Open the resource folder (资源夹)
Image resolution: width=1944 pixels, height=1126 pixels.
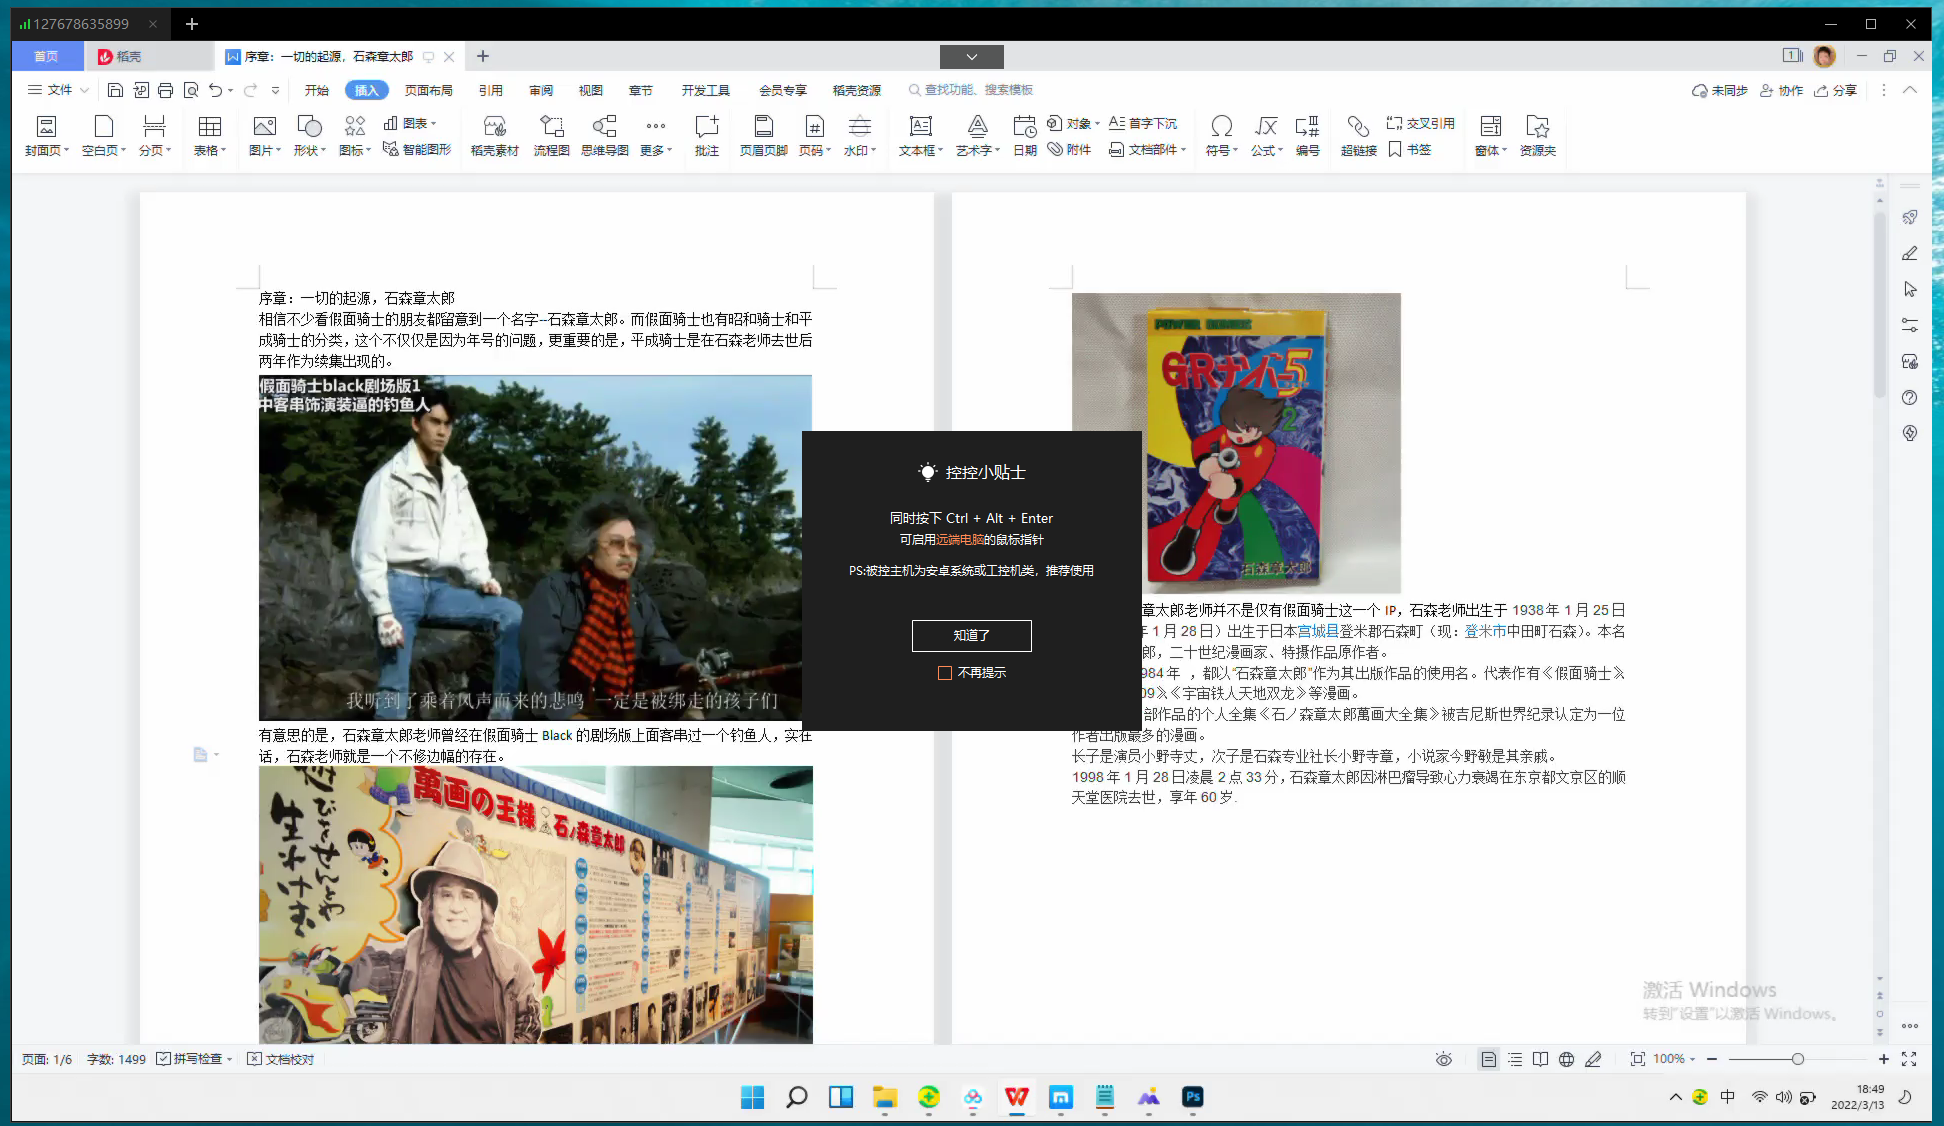click(1537, 136)
